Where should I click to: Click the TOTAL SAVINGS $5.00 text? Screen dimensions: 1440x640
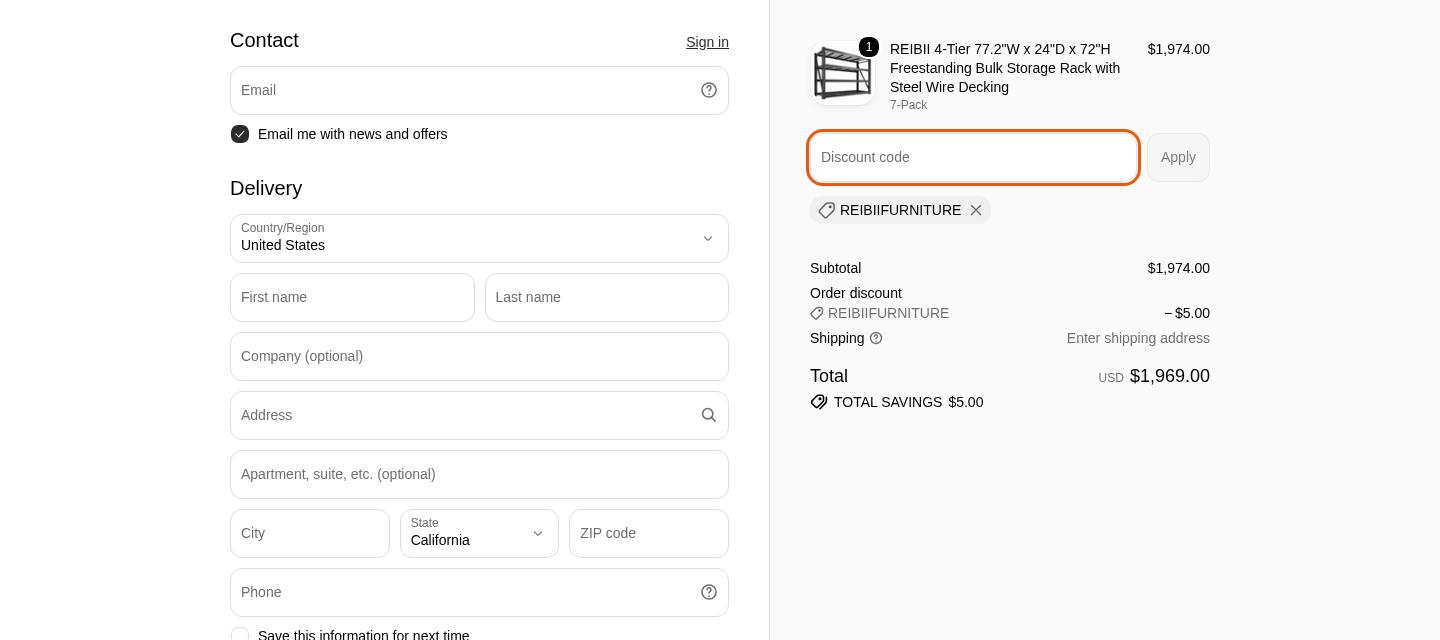[x=908, y=402]
